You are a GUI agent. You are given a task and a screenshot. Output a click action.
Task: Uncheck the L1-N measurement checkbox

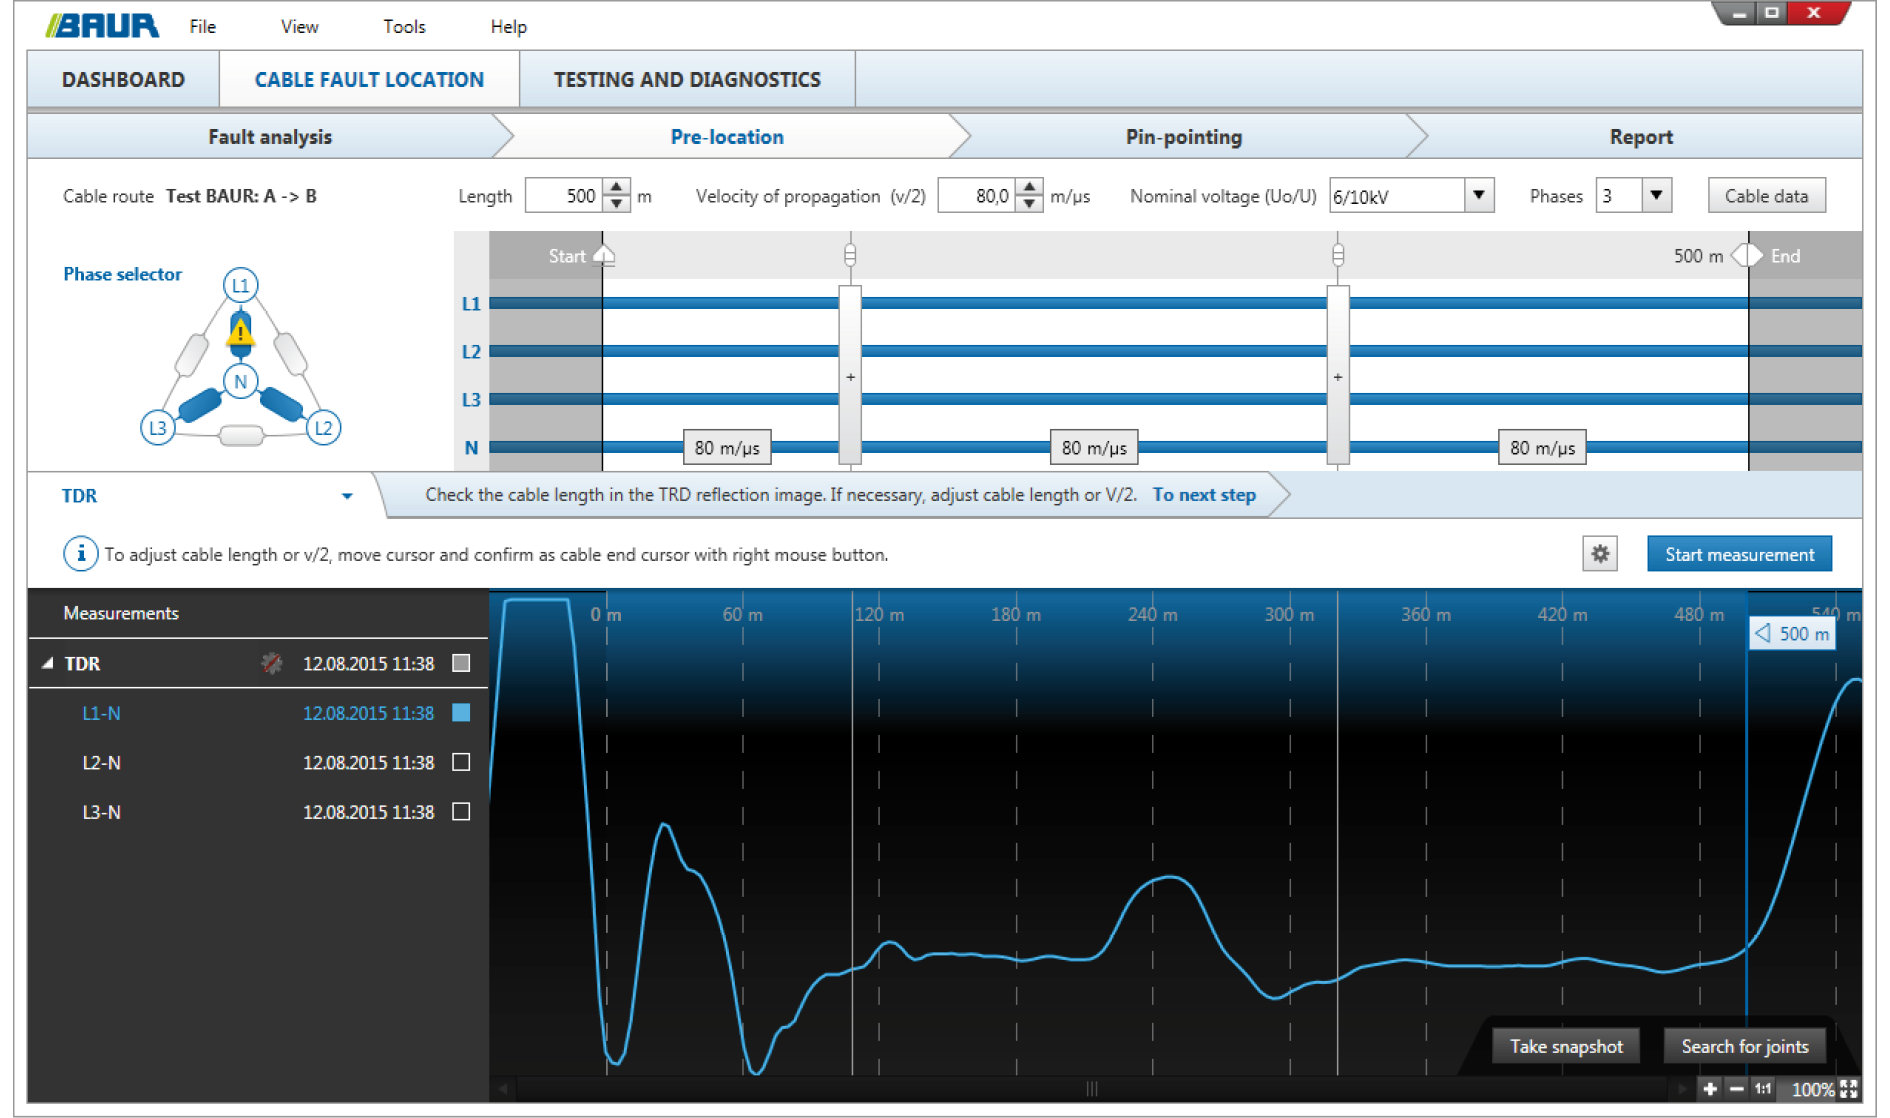click(x=461, y=712)
